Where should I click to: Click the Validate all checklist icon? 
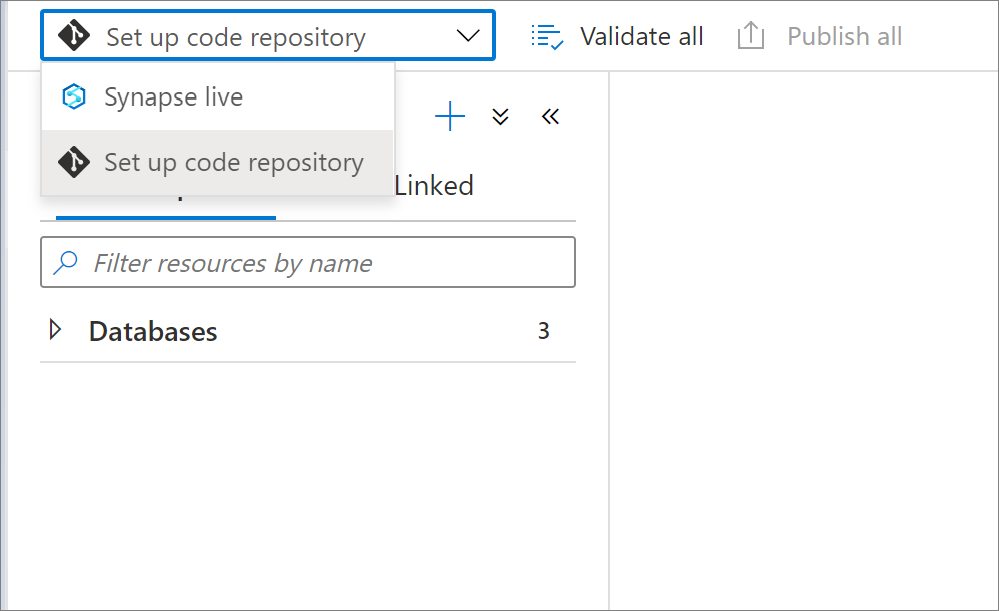(546, 35)
